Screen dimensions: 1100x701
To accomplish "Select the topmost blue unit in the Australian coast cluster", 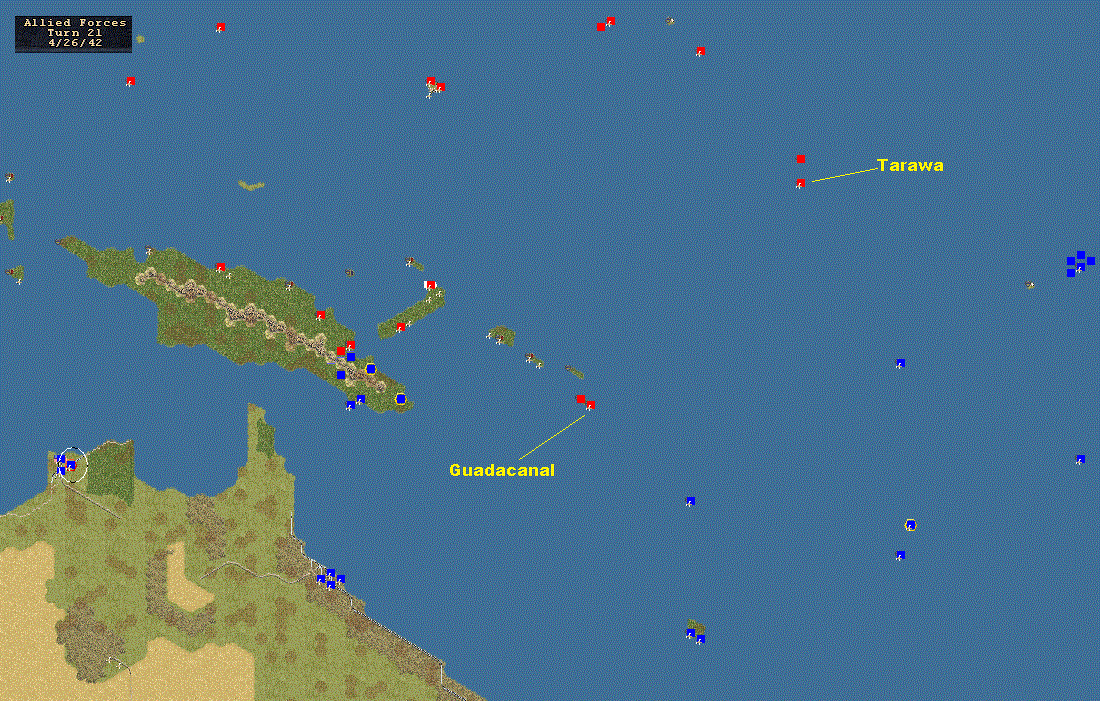I will [x=330, y=573].
